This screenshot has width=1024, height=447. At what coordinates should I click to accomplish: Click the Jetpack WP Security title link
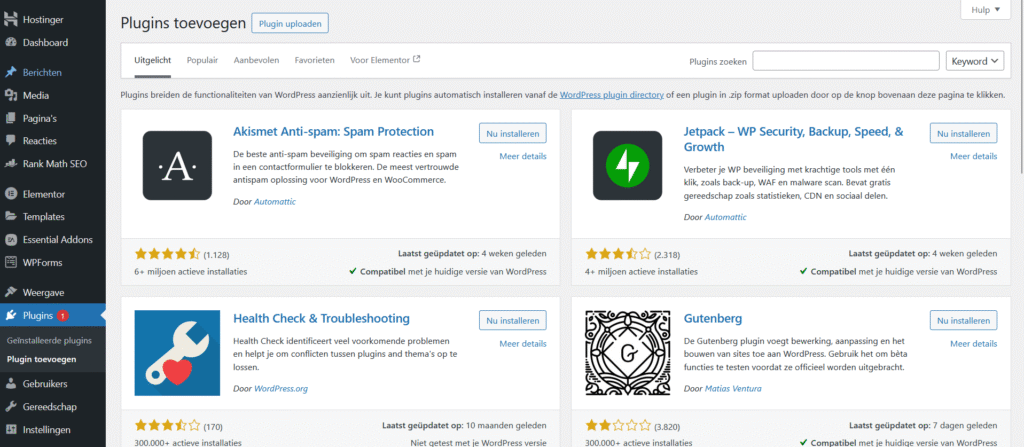pos(793,139)
